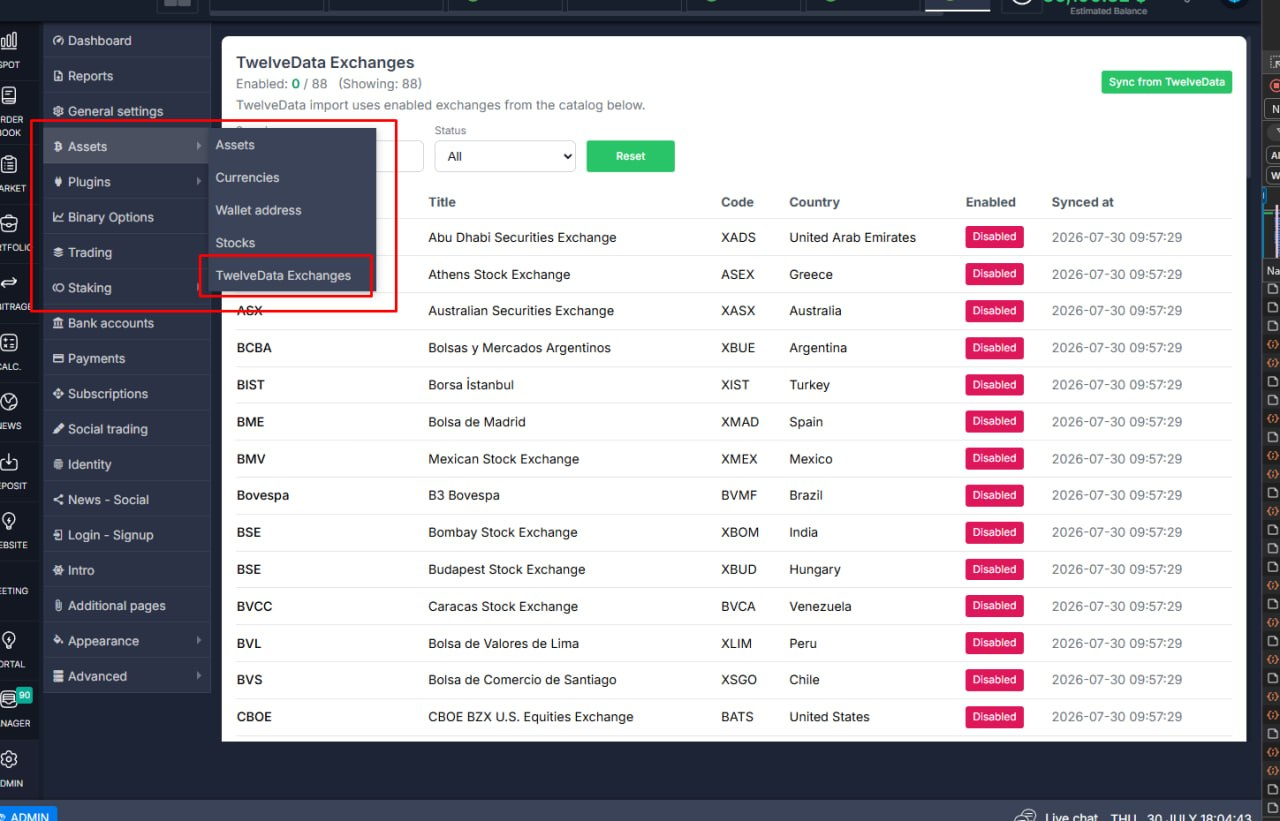Toggle Disabled badge for Bolsa de Madrid
The height and width of the screenshot is (821, 1280).
pos(994,421)
